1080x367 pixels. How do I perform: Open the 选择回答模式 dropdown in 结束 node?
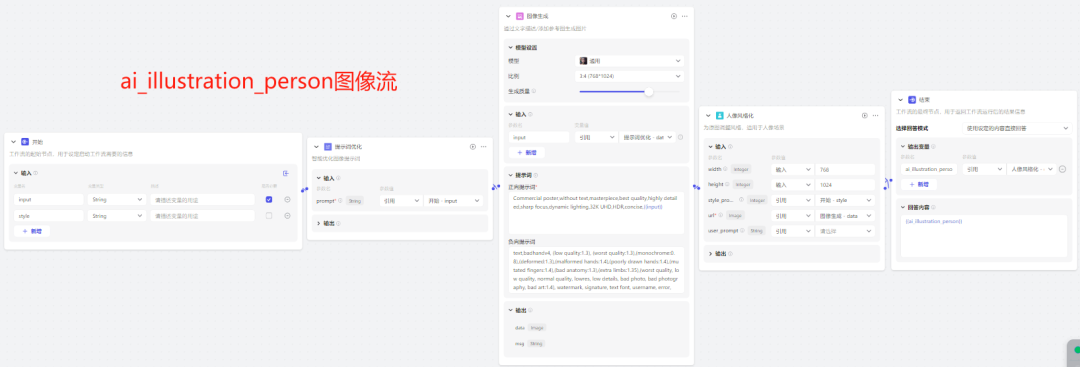pyautogui.click(x=1017, y=128)
